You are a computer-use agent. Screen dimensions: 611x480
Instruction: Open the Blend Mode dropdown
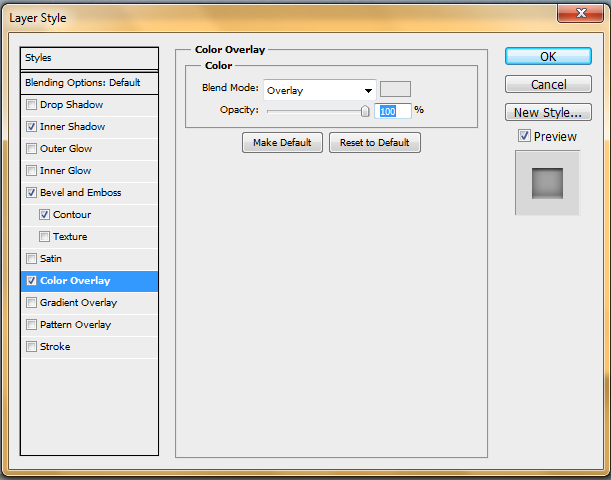click(320, 90)
